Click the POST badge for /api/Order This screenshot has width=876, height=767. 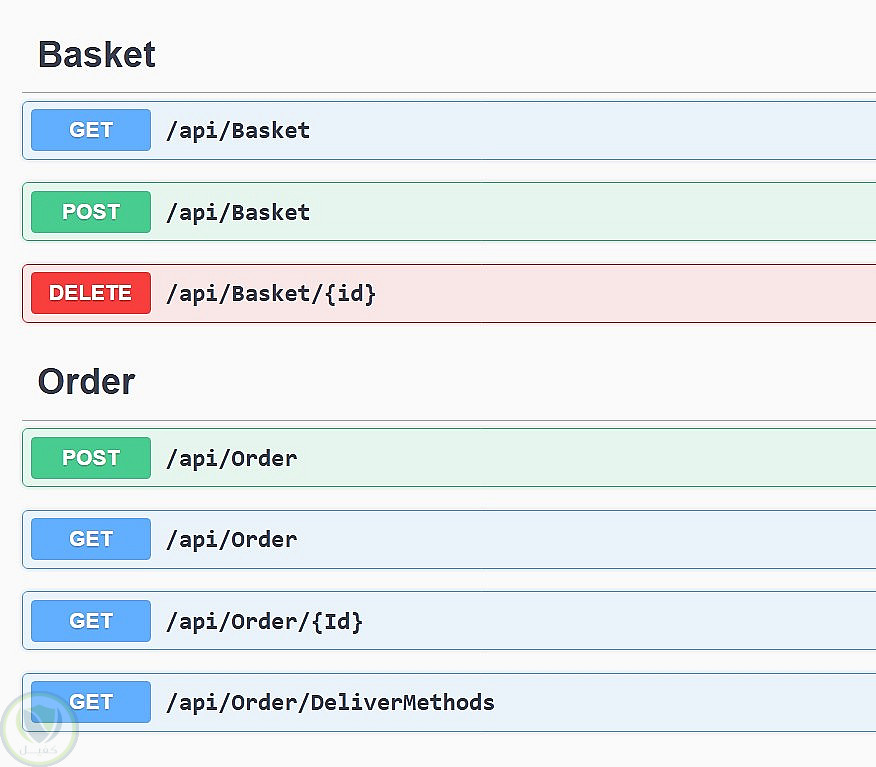tap(91, 458)
